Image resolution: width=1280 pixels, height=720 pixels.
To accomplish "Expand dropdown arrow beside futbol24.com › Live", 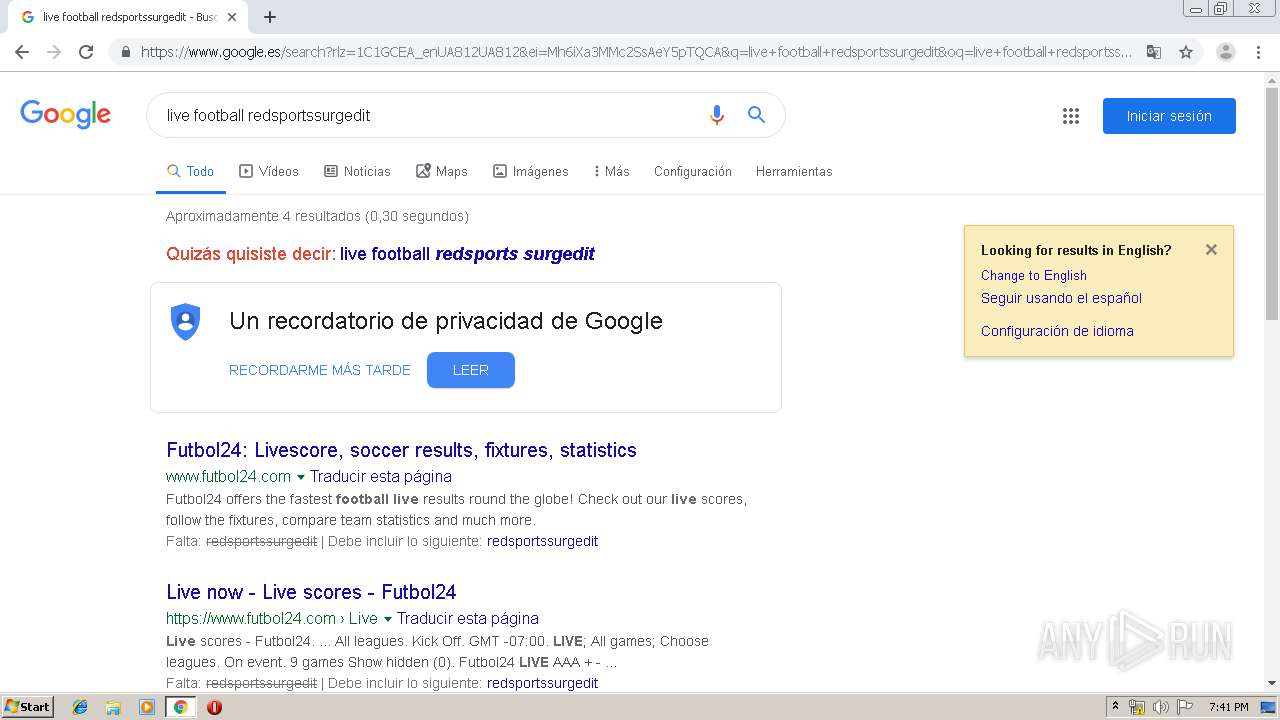I will pyautogui.click(x=387, y=619).
